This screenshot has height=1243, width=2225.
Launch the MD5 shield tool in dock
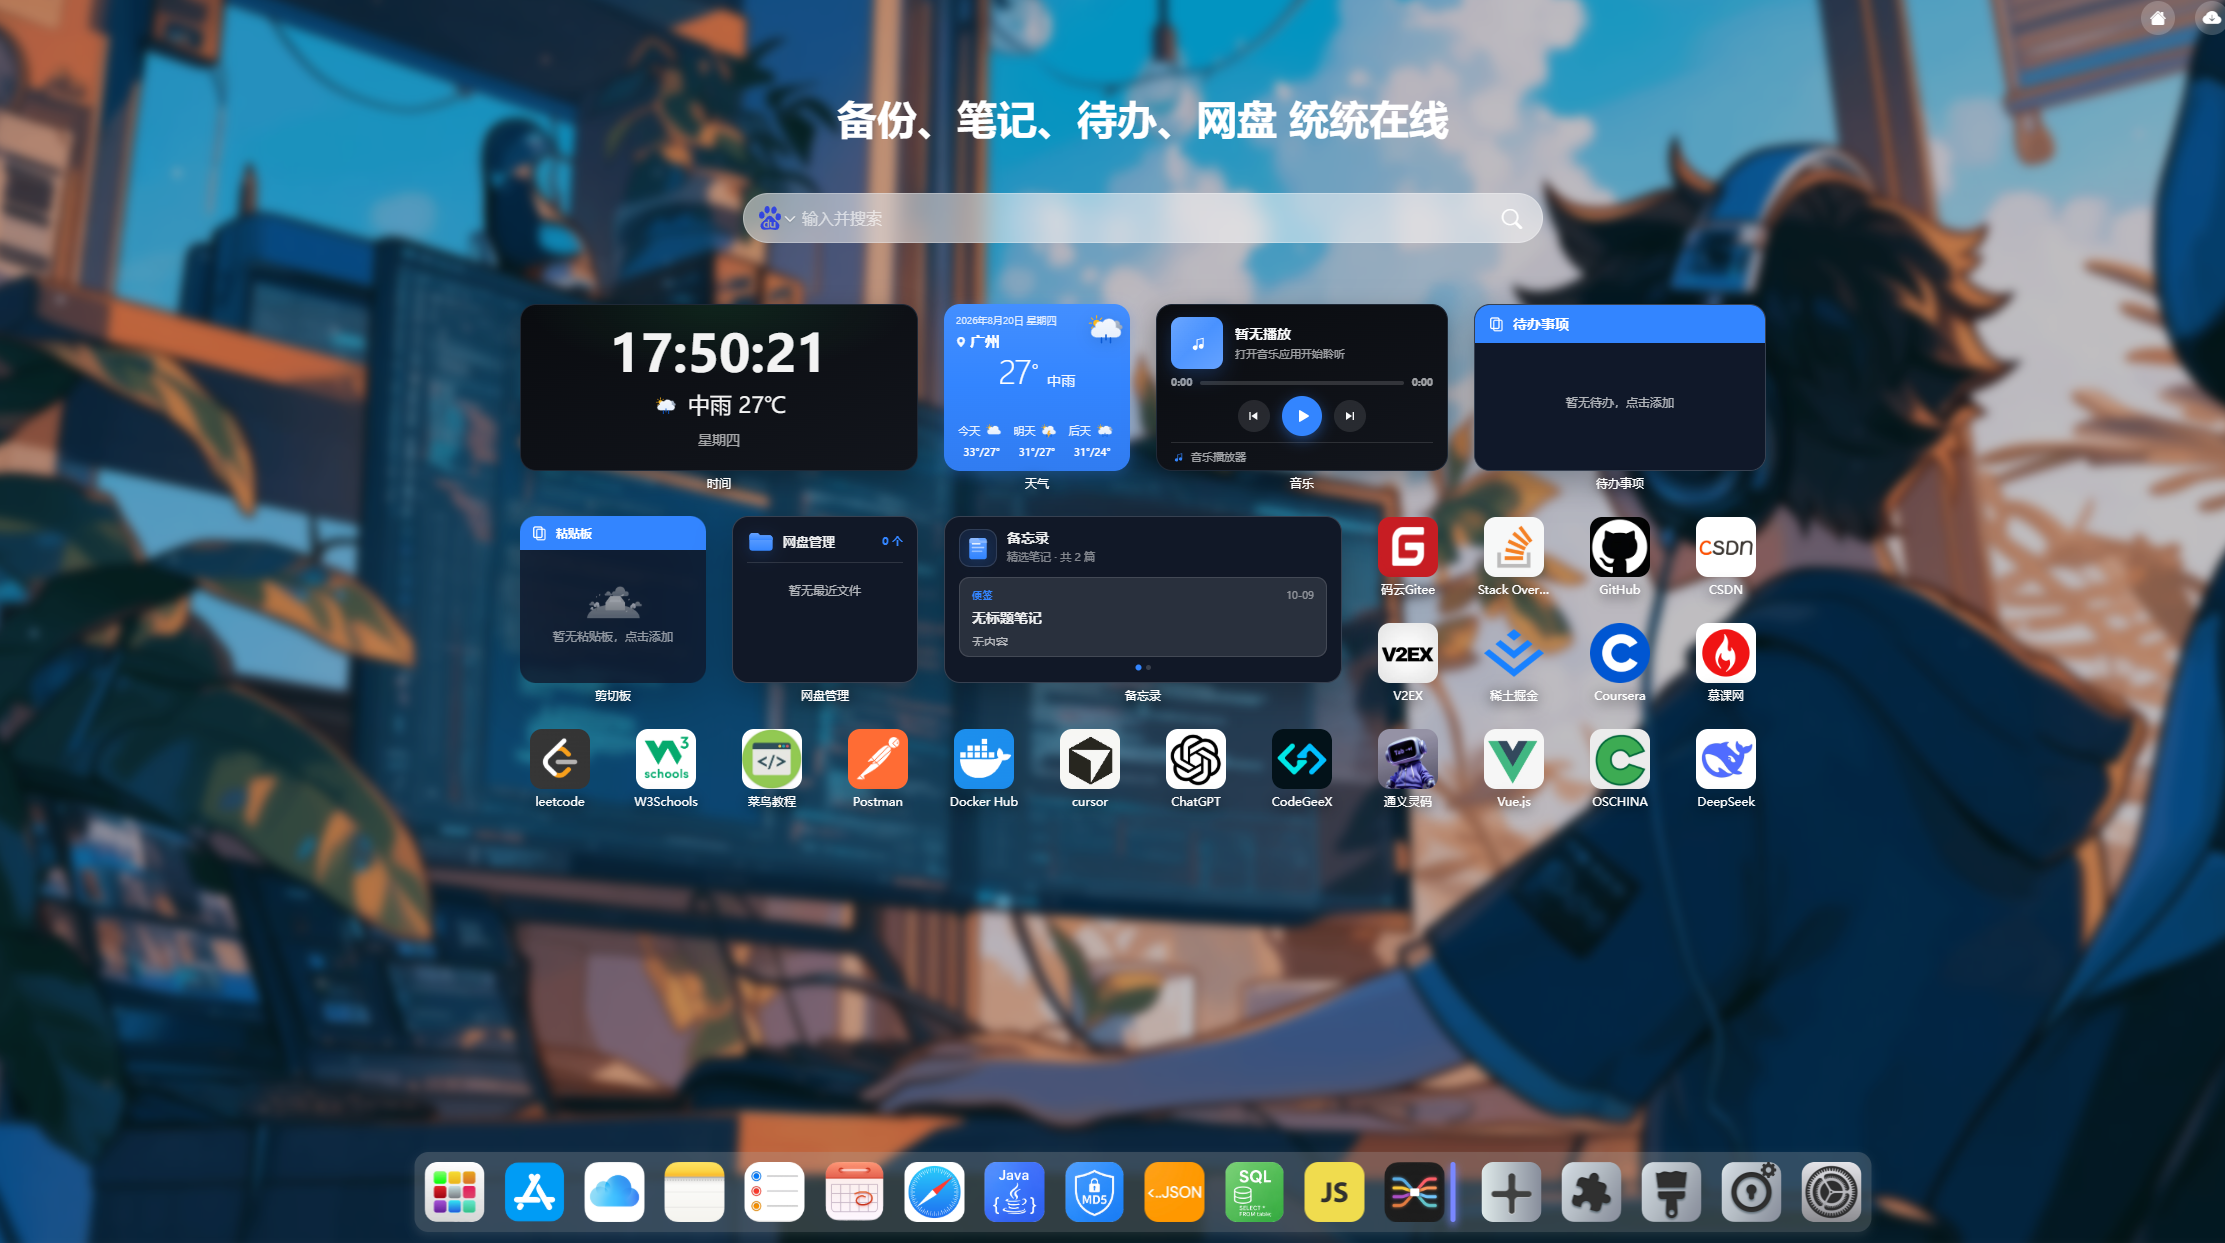[1094, 1192]
